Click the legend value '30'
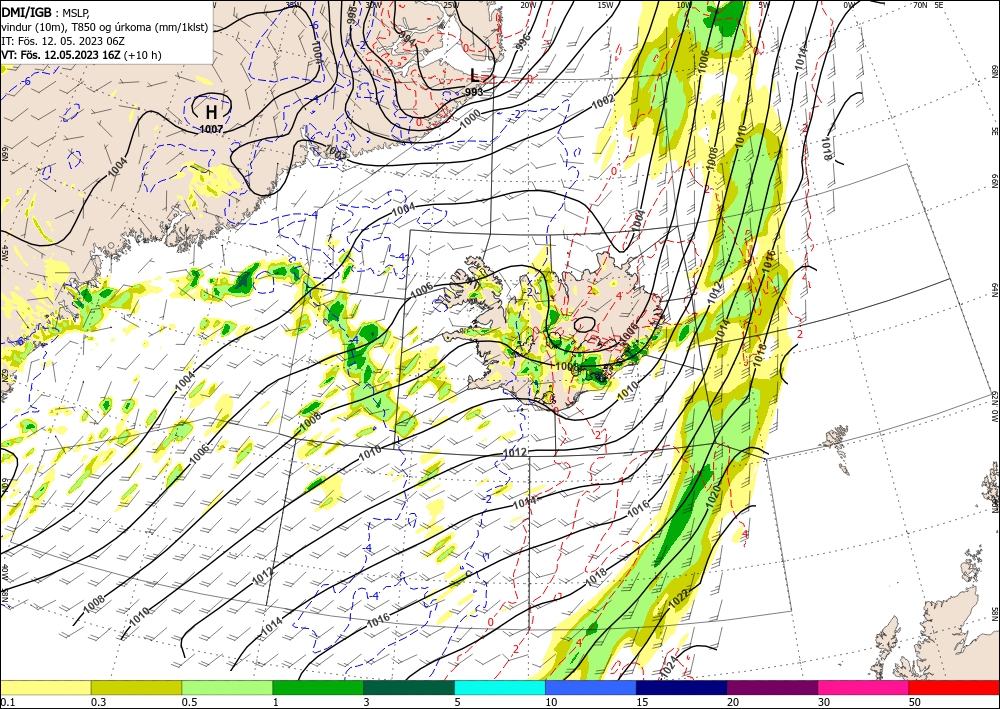This screenshot has width=1000, height=709. [823, 702]
